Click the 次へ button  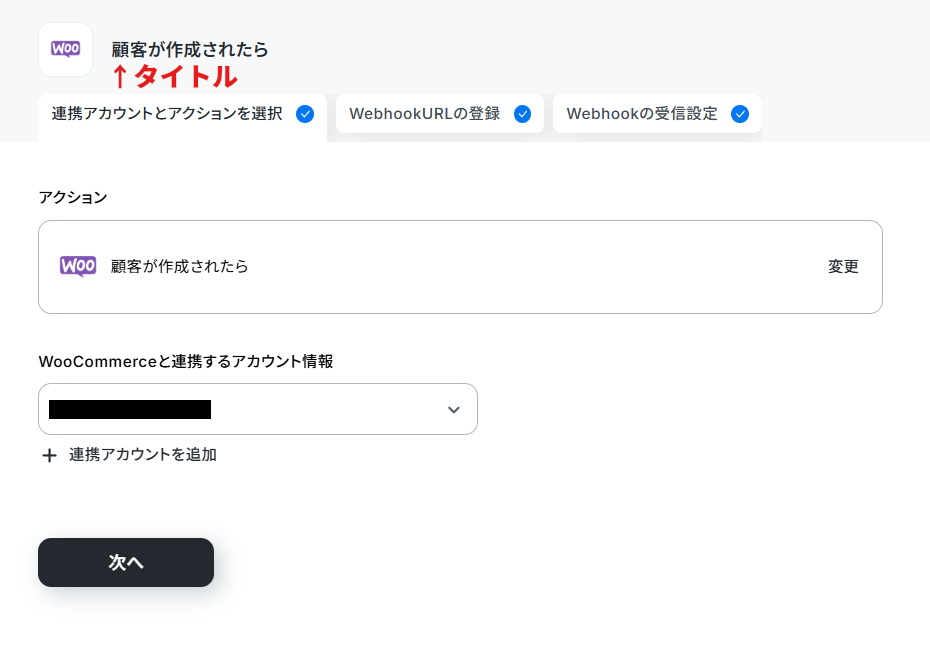point(126,563)
